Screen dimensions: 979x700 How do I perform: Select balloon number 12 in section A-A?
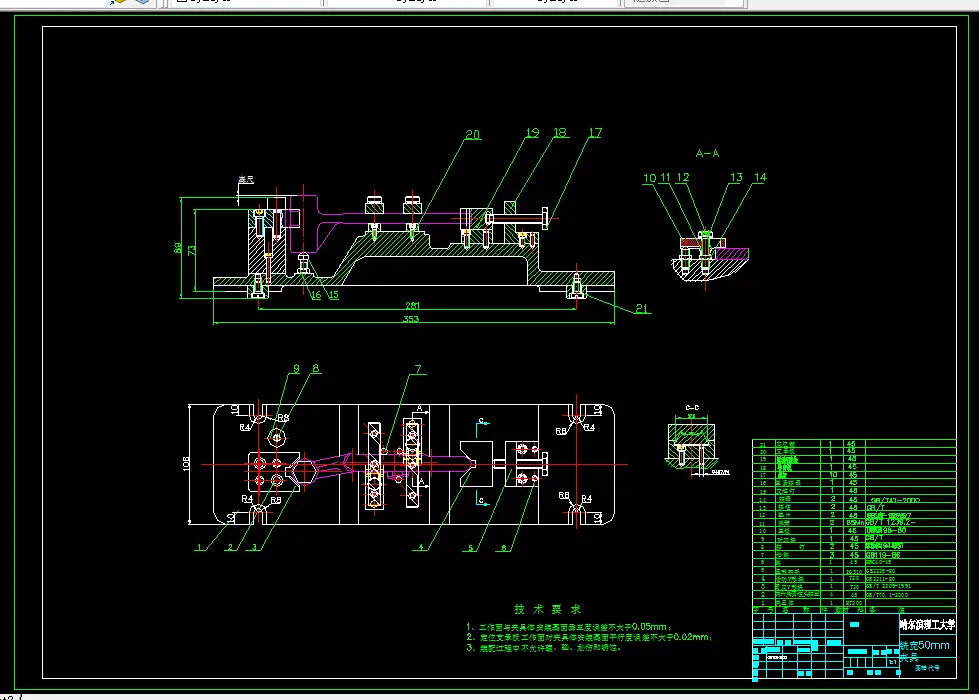coord(682,177)
